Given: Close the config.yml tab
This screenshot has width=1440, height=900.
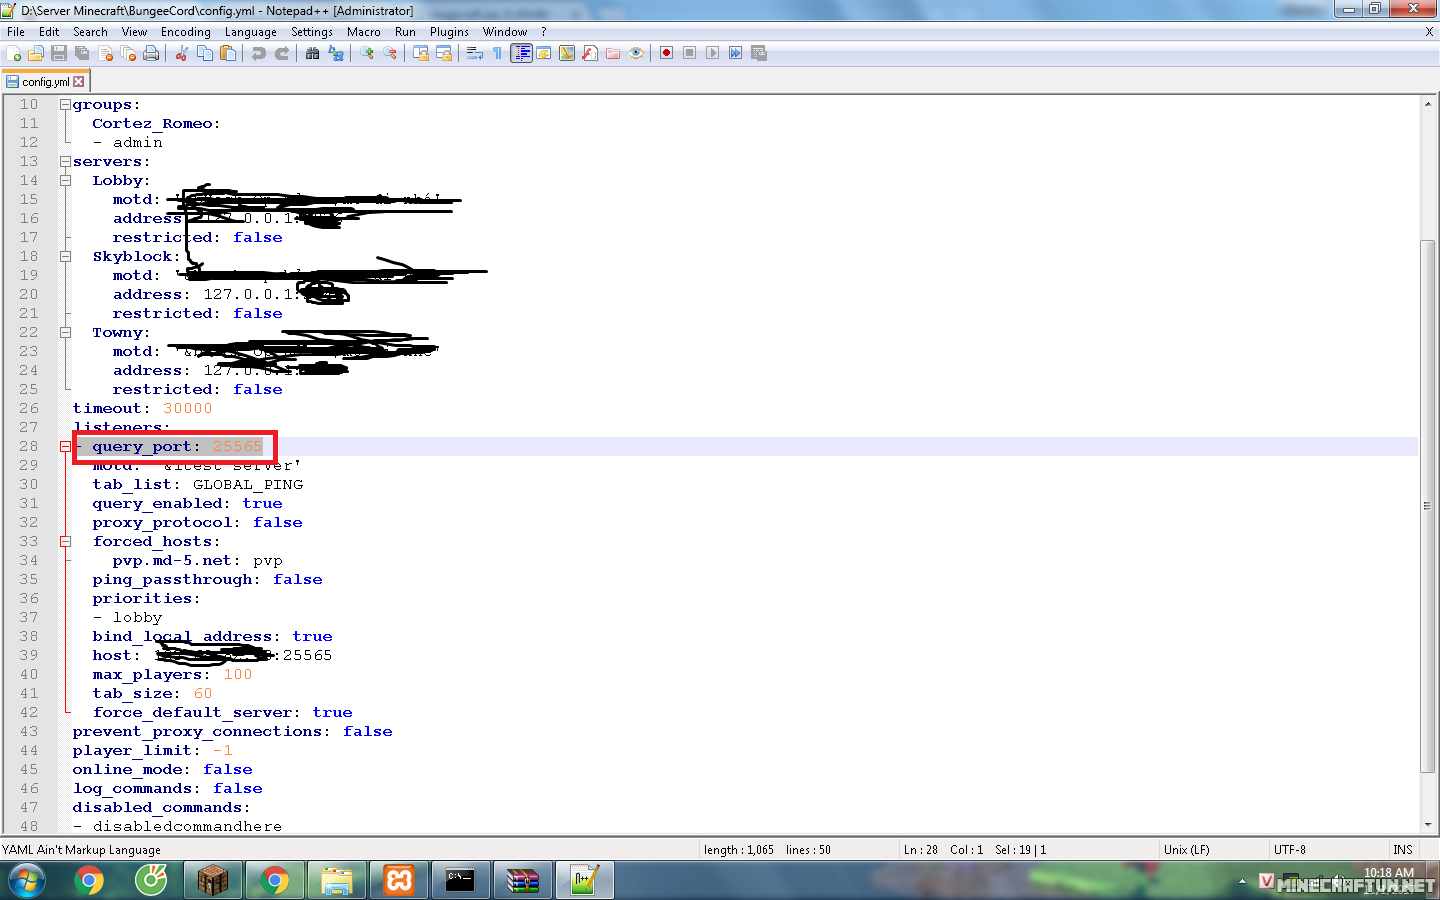Looking at the screenshot, I should 79,82.
